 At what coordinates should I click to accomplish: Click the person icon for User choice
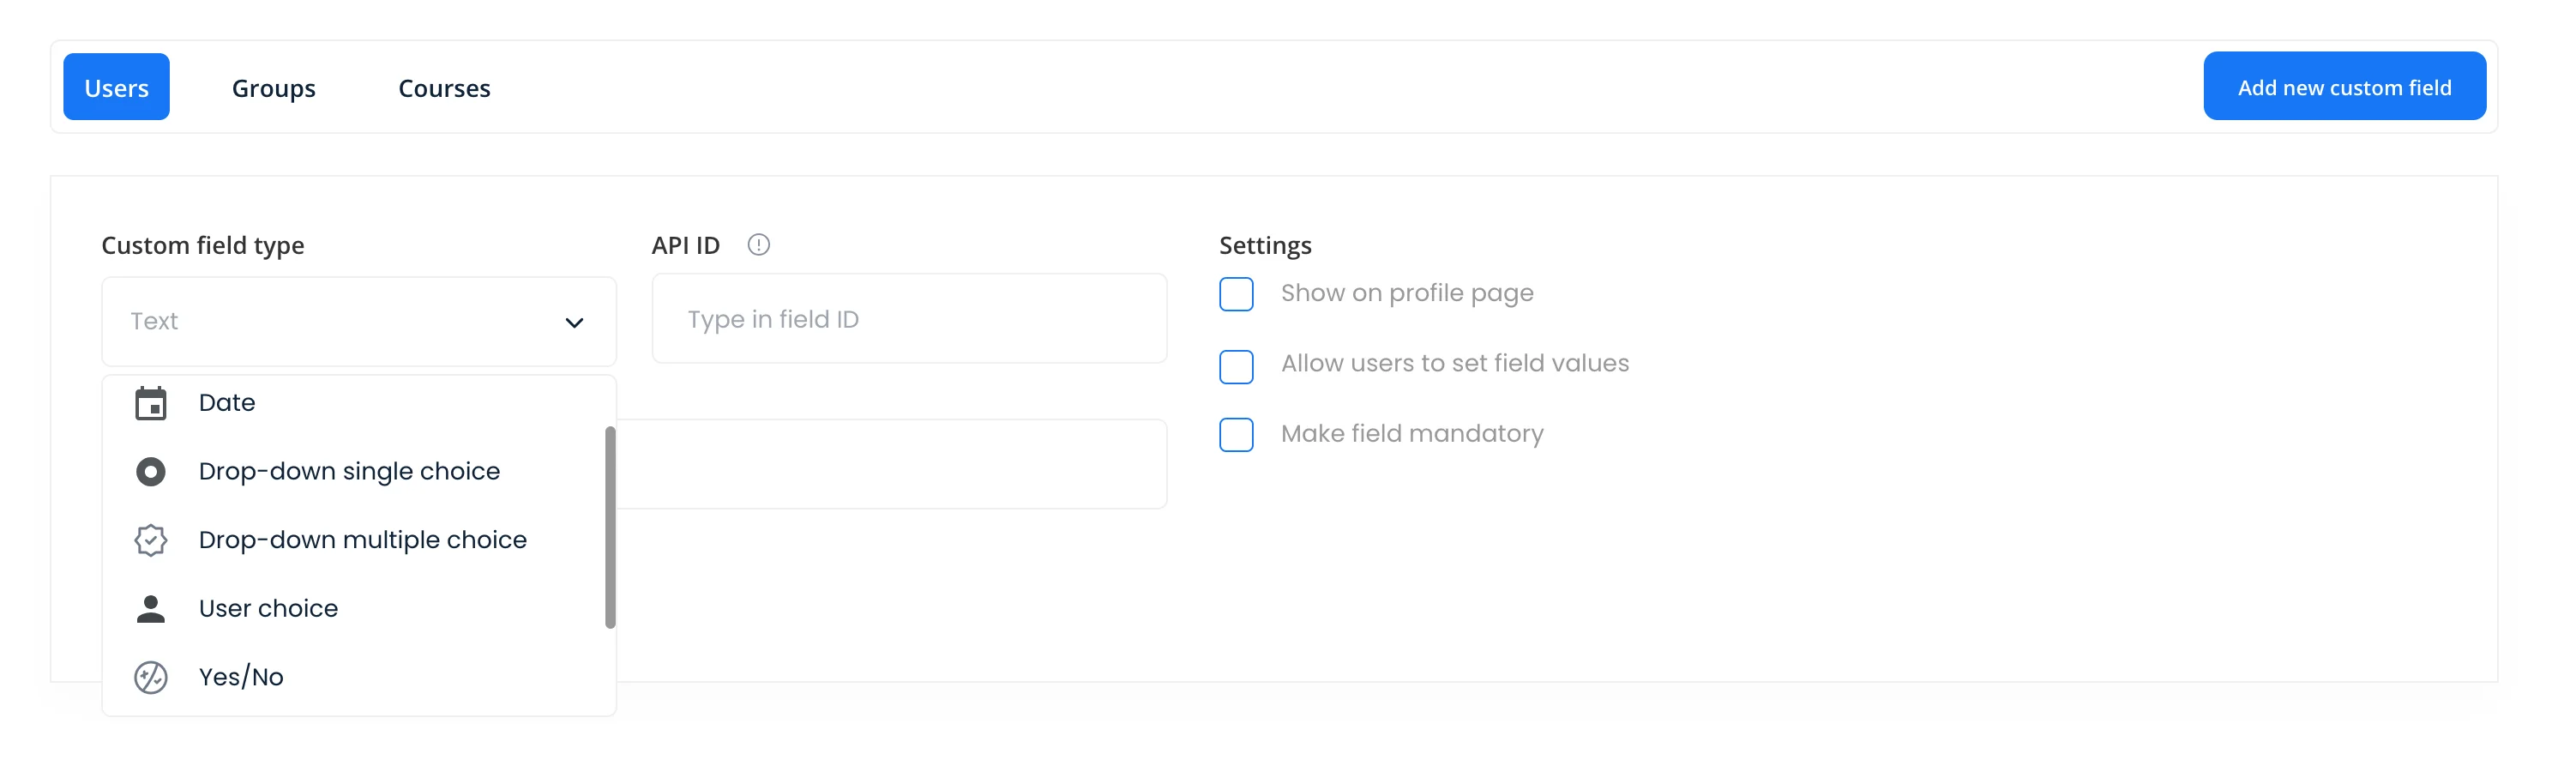(x=151, y=608)
